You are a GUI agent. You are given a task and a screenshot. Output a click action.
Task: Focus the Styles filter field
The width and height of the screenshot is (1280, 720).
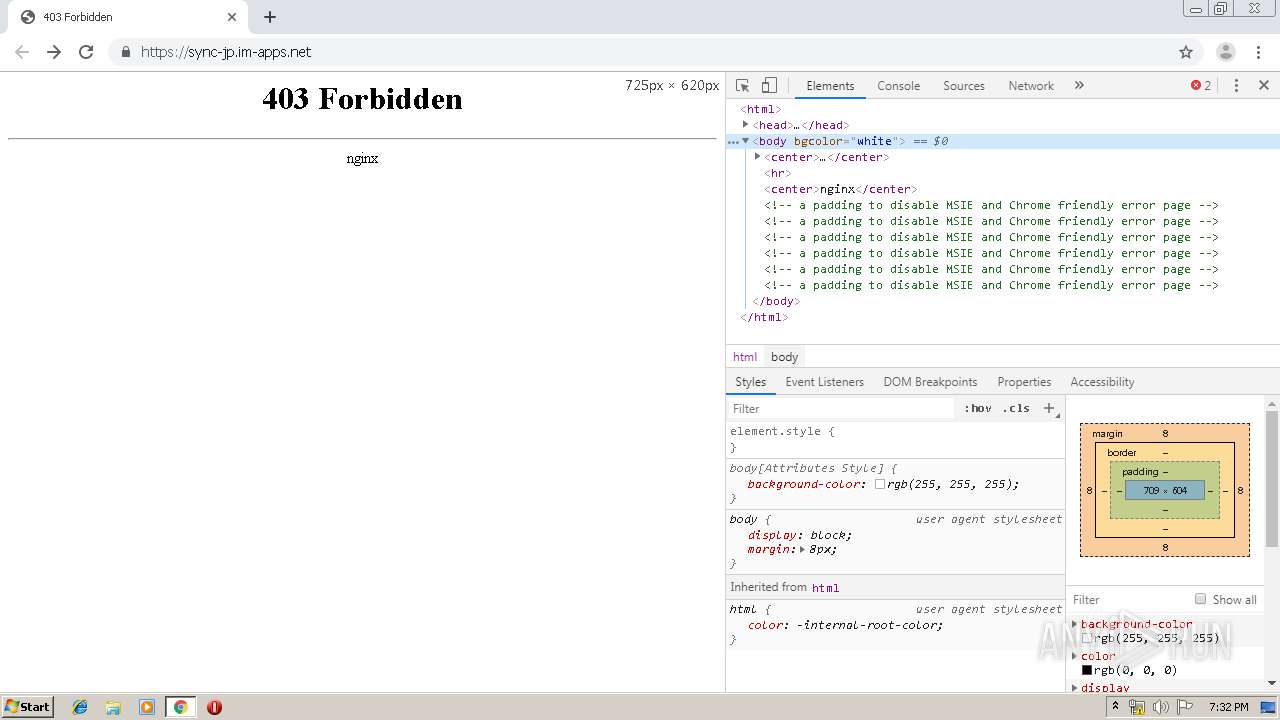842,408
